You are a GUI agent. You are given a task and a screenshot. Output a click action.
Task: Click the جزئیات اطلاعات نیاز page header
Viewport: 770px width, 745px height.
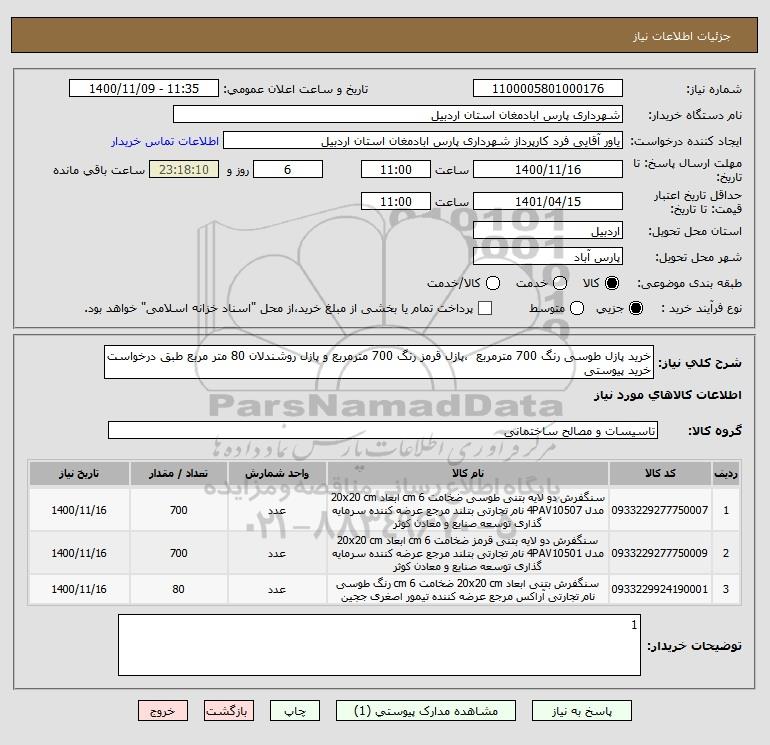682,36
